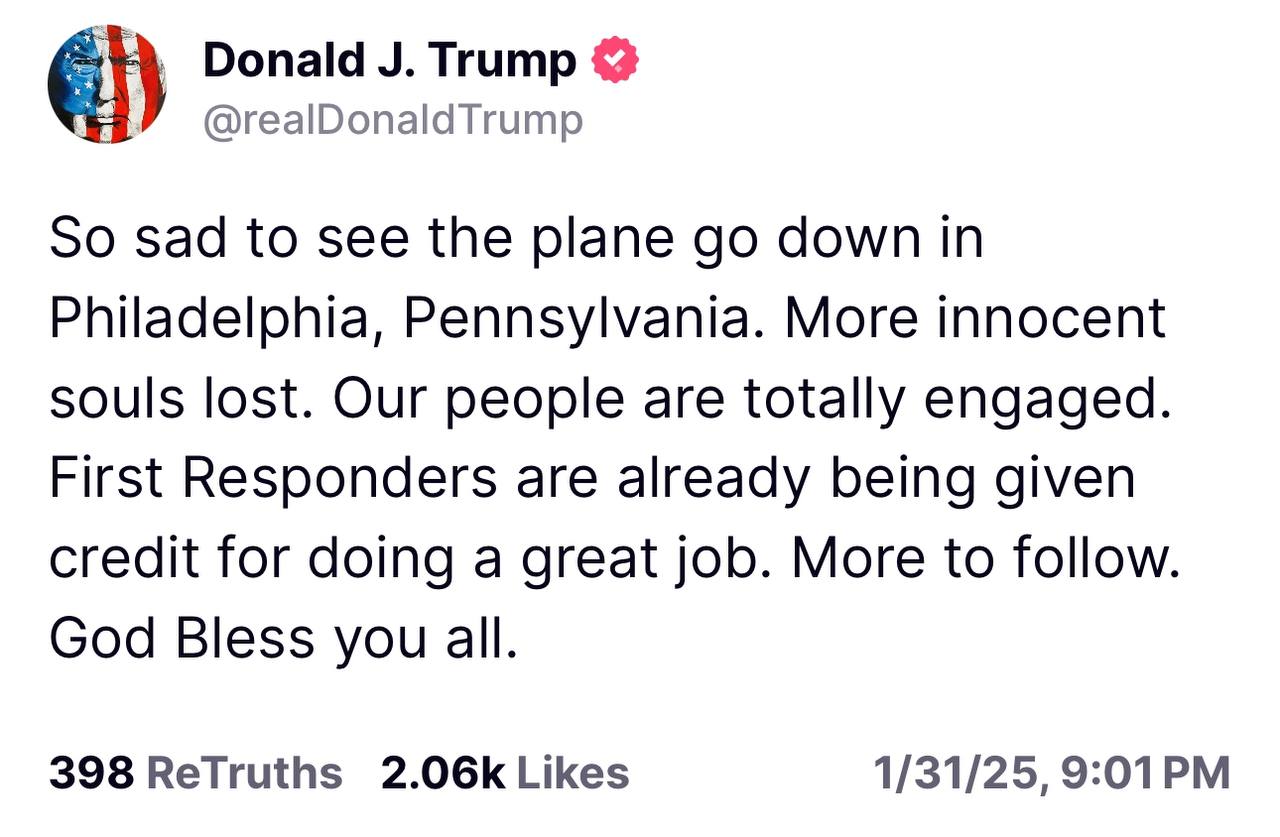Click the word "Philadelphia" in the post
This screenshot has height=837, width=1280.
[x=209, y=319]
